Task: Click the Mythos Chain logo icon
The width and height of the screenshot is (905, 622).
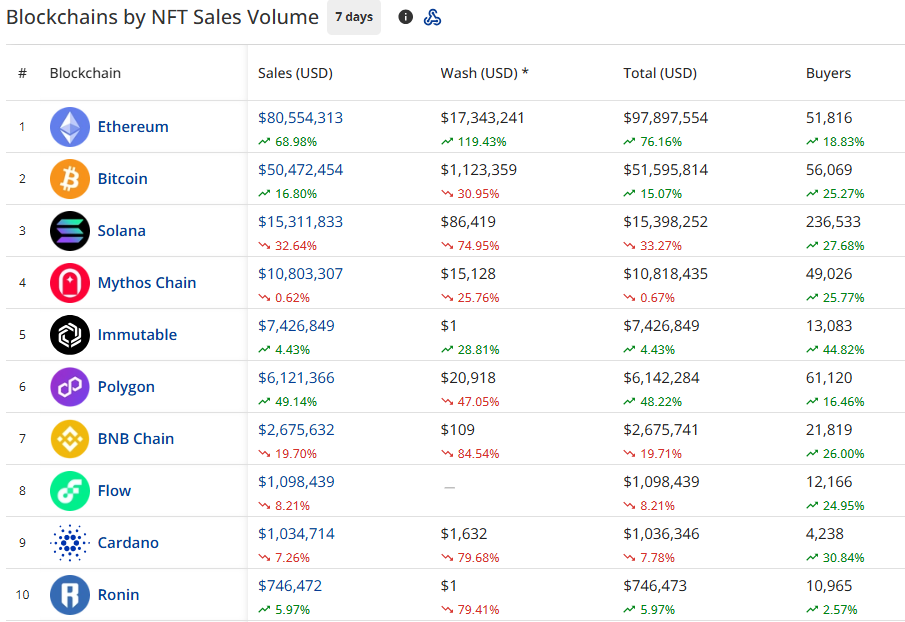Action: coord(70,283)
